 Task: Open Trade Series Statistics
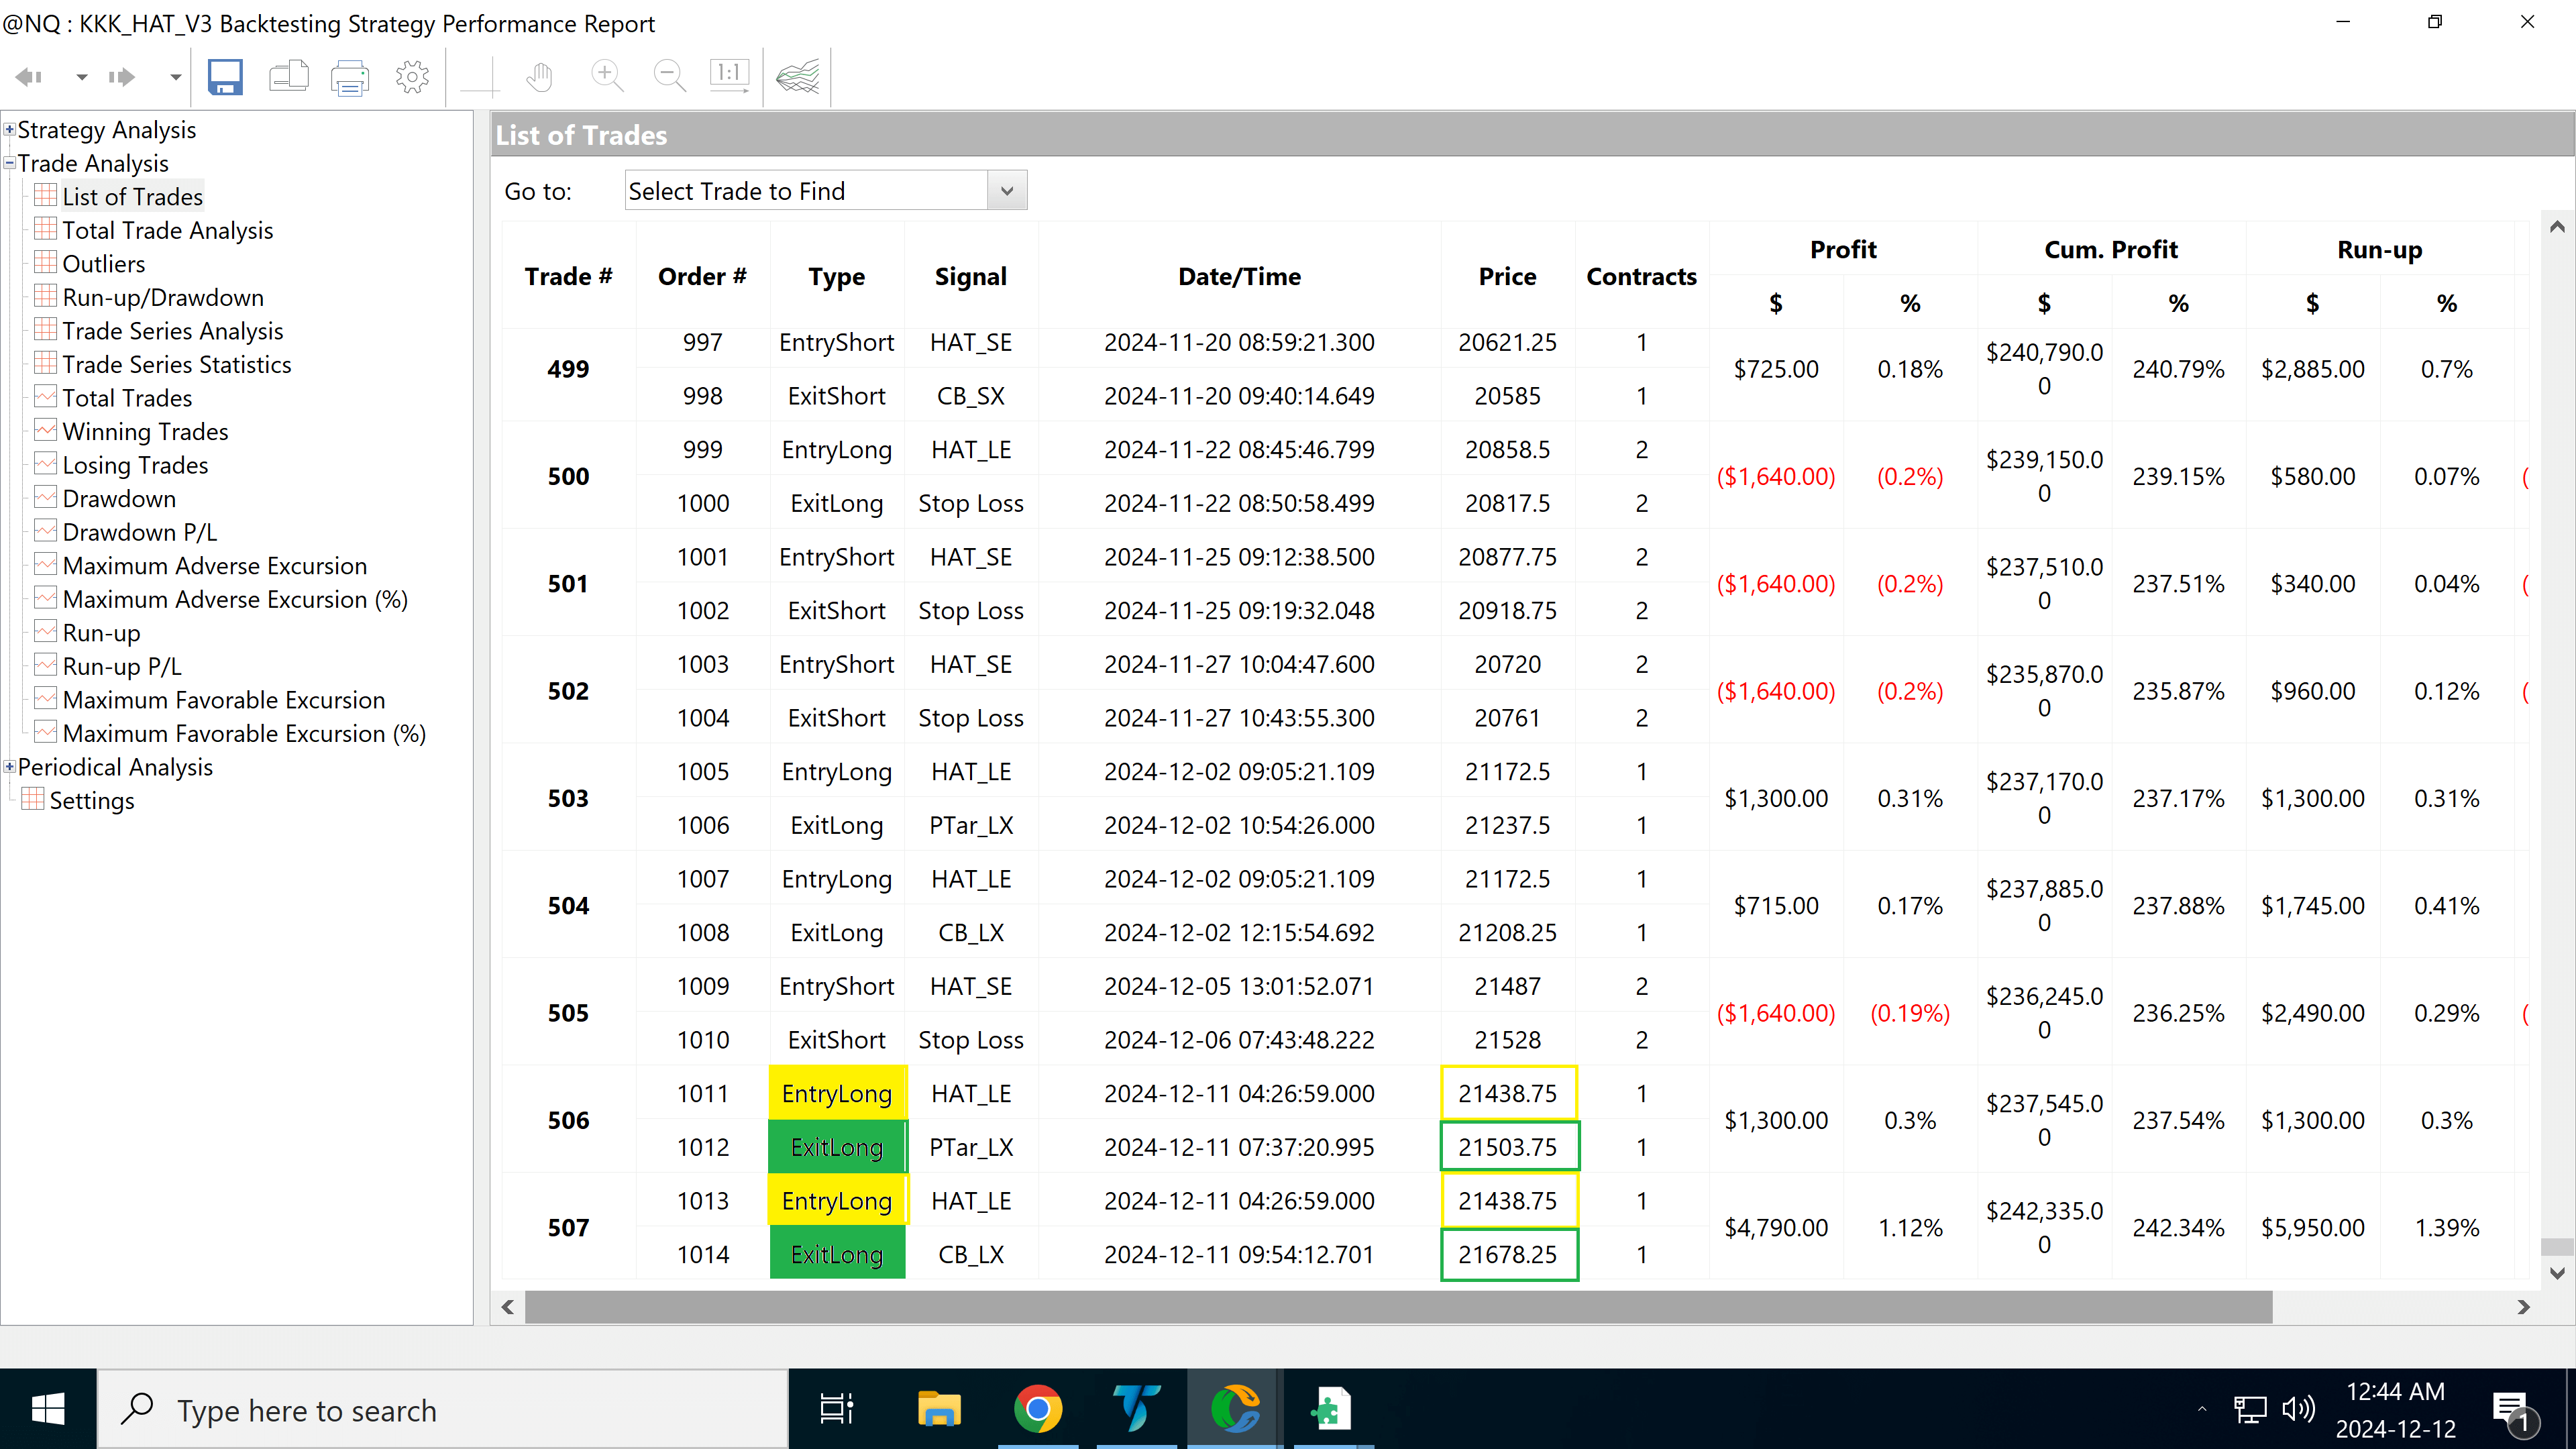click(x=176, y=364)
